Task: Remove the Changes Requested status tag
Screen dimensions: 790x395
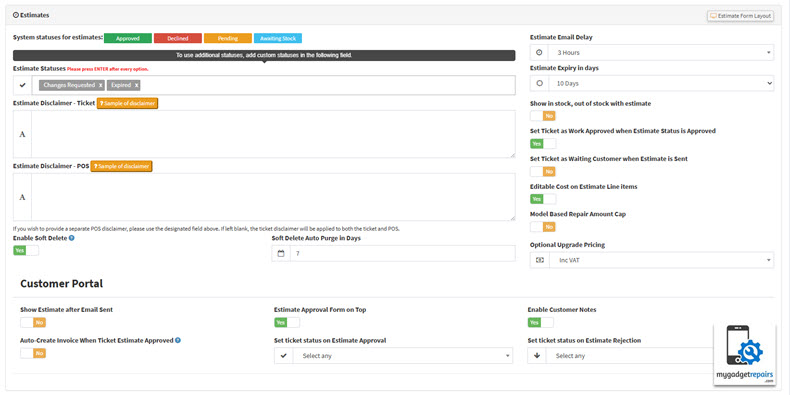Action: (x=101, y=86)
